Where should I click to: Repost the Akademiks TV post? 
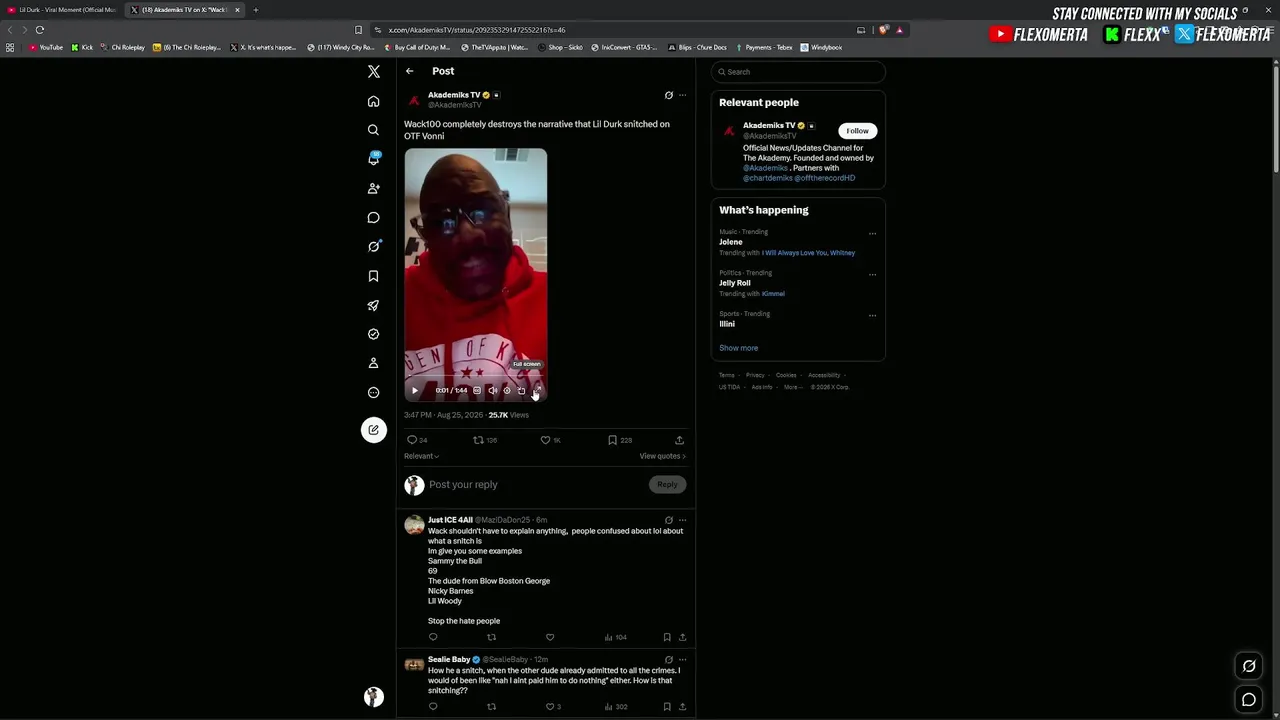coord(484,440)
